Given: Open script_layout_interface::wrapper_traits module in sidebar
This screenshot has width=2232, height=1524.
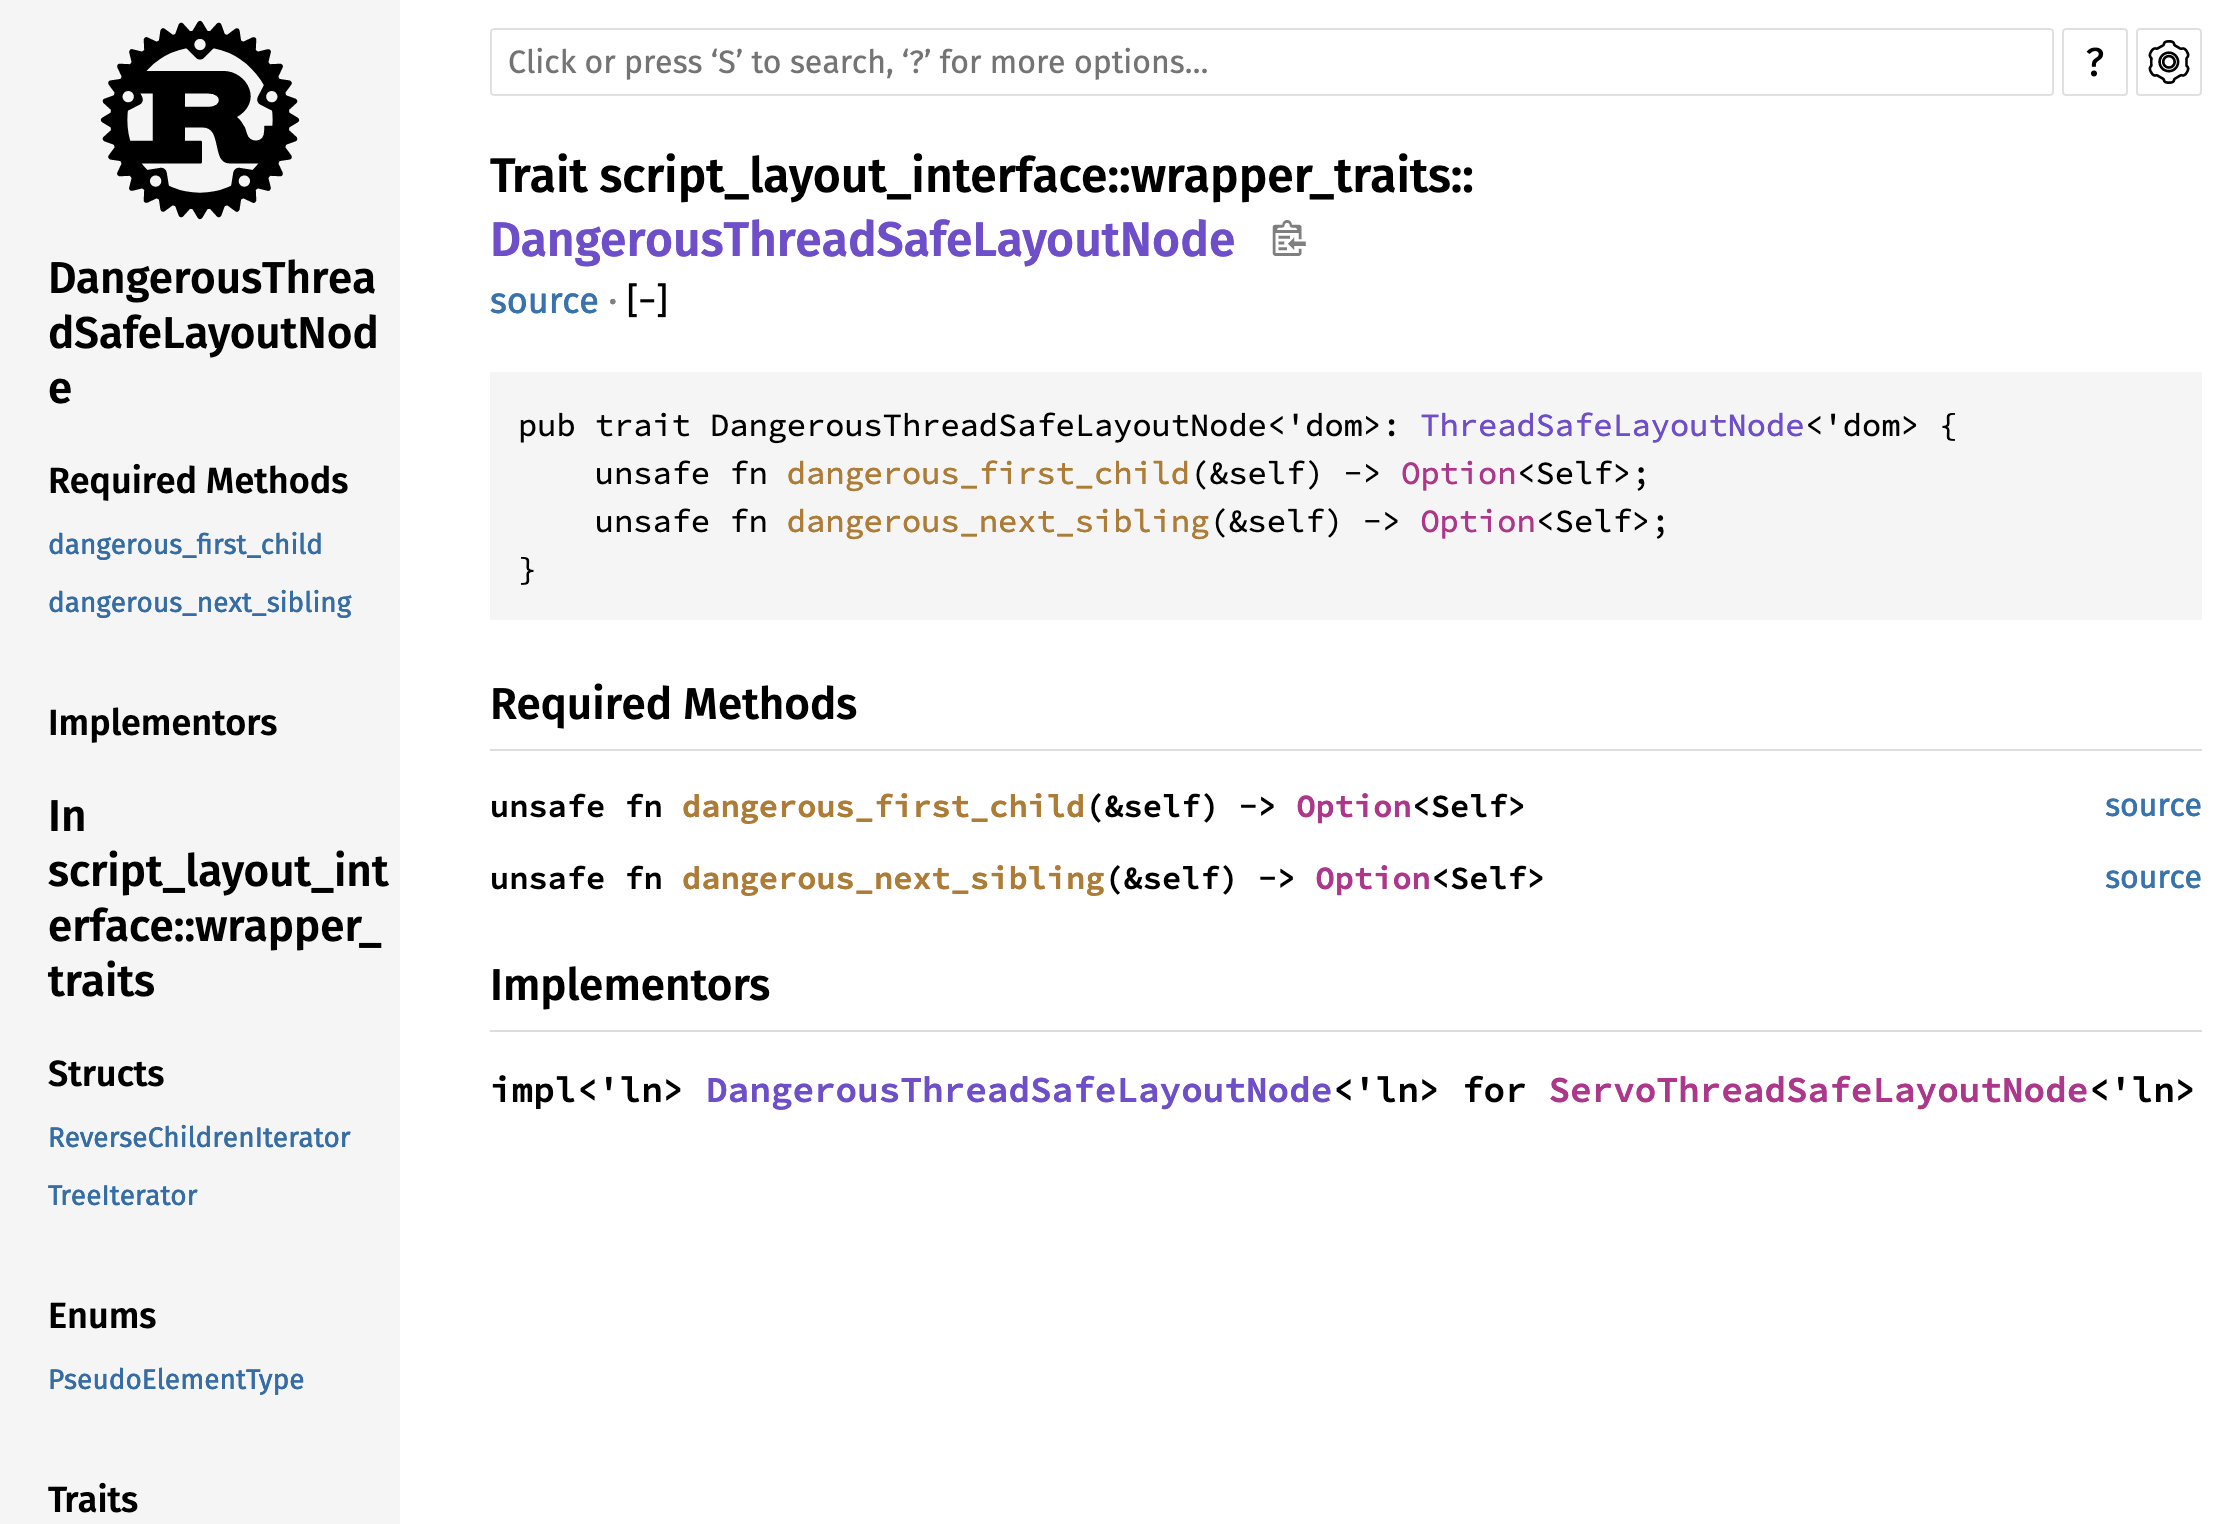Looking at the screenshot, I should coord(217,898).
